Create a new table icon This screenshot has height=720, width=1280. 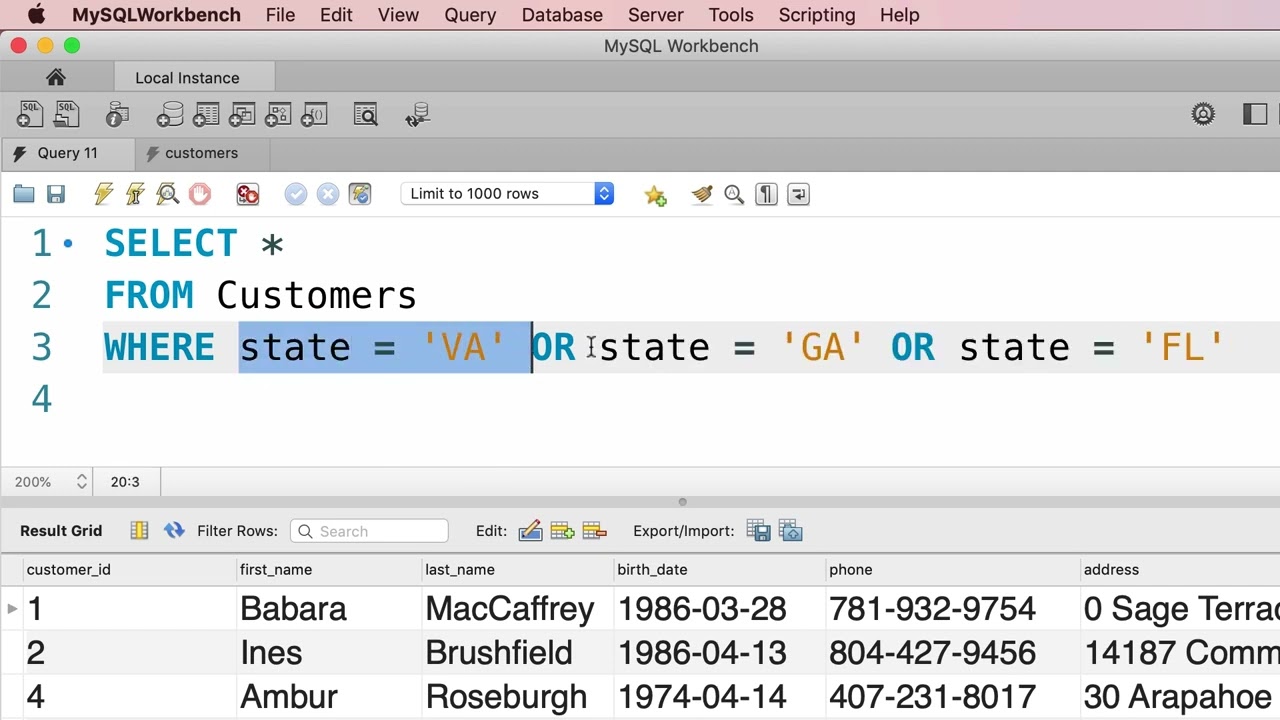click(206, 115)
